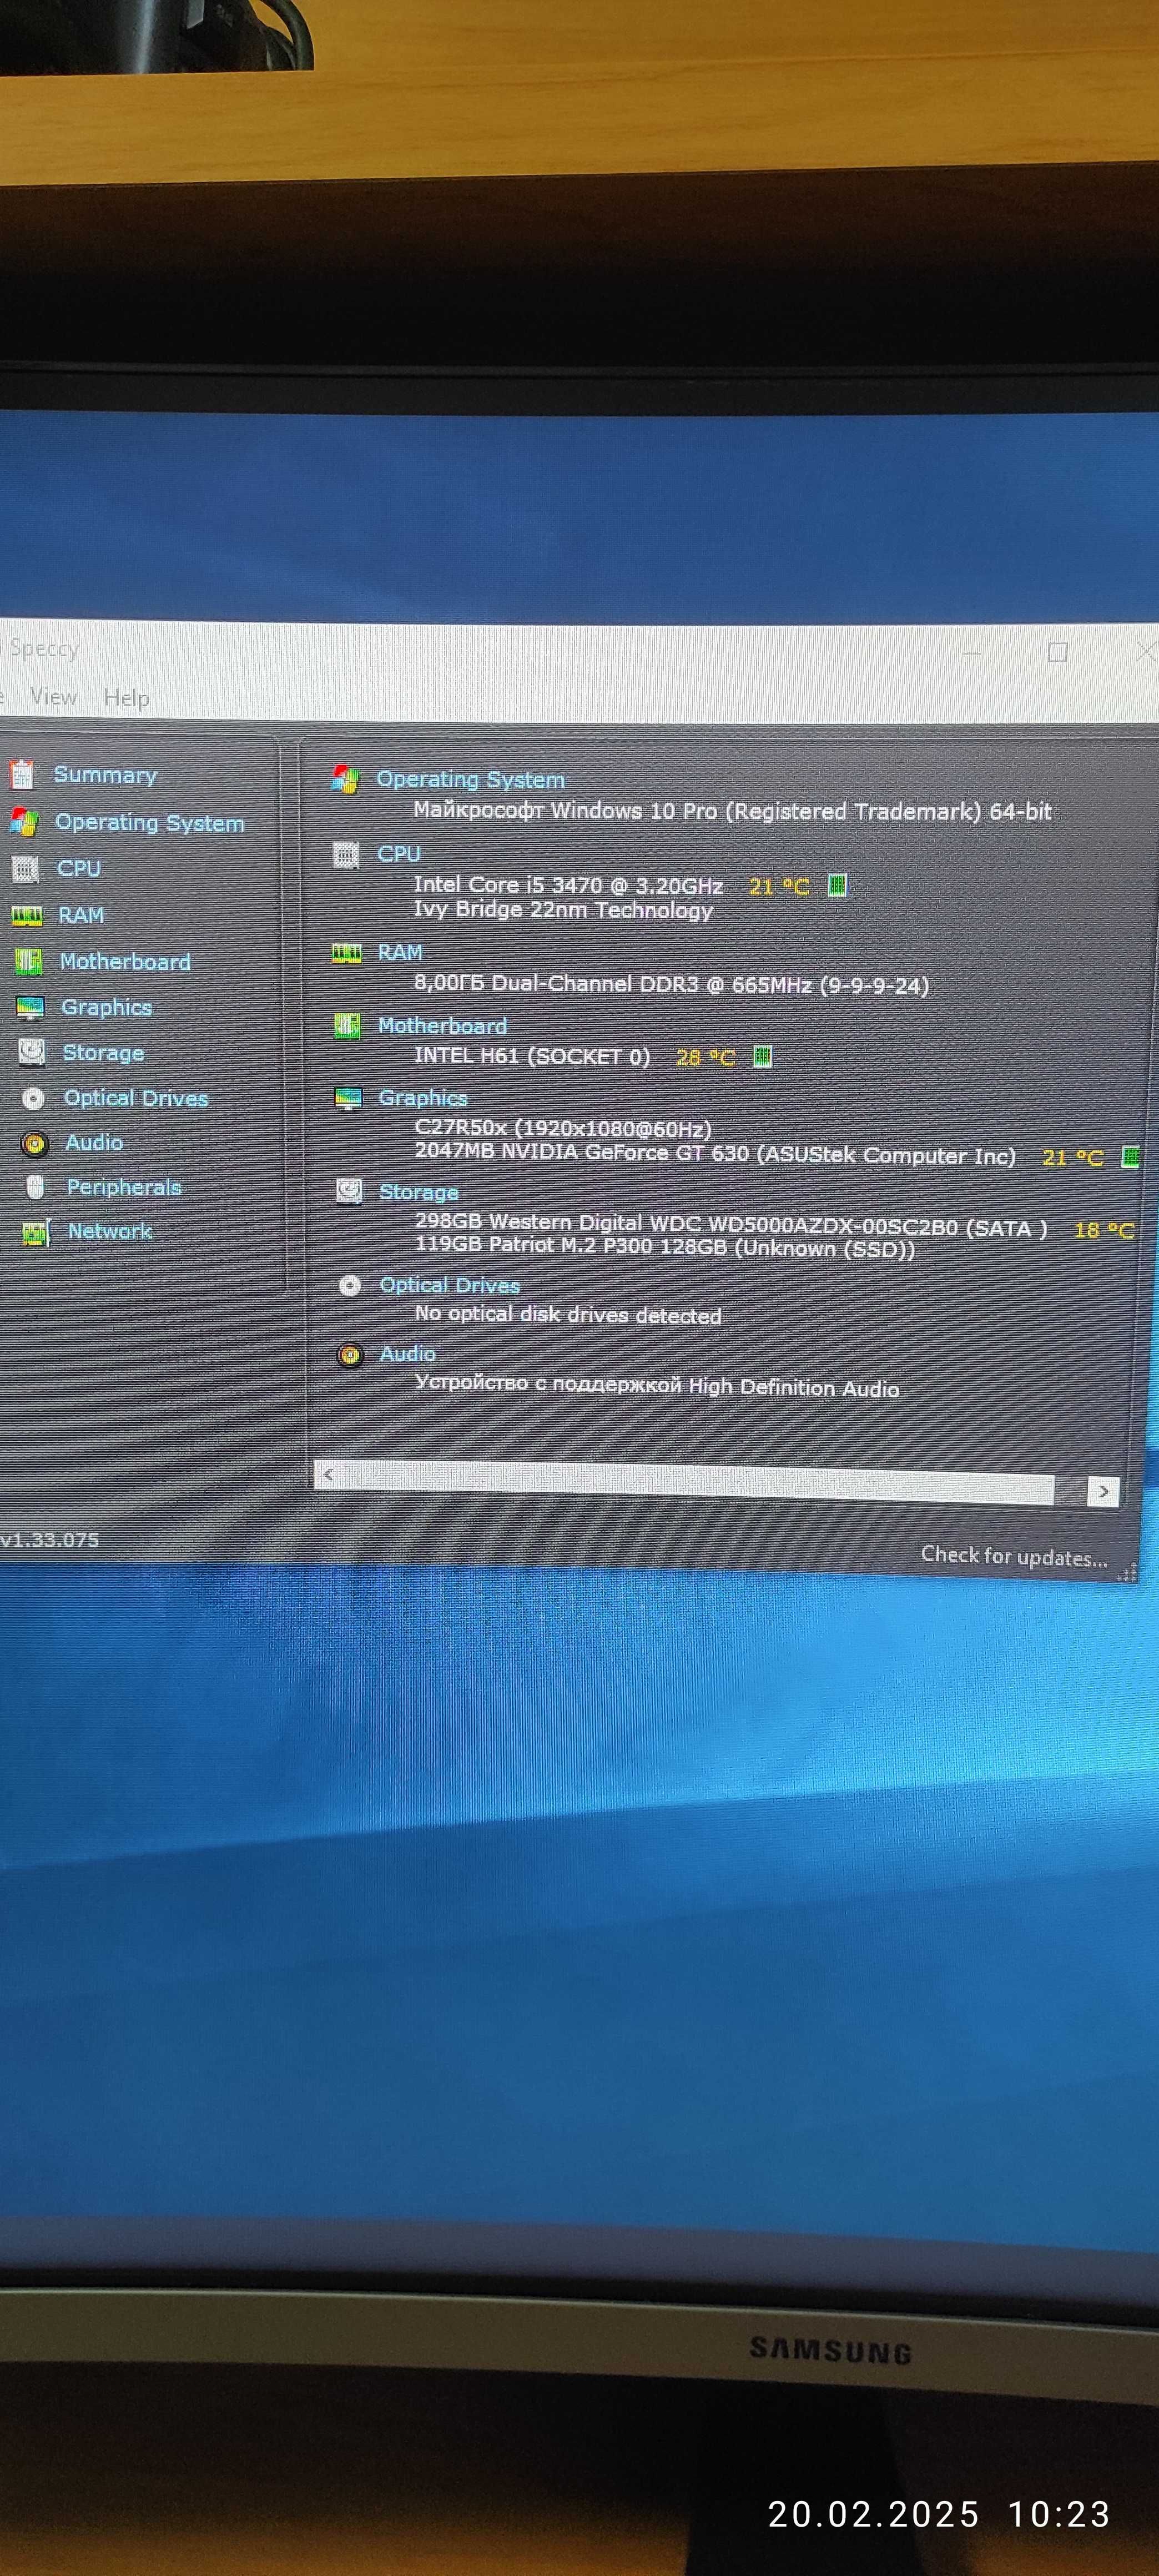1159x2576 pixels.
Task: Open the Help menu
Action: pyautogui.click(x=126, y=698)
